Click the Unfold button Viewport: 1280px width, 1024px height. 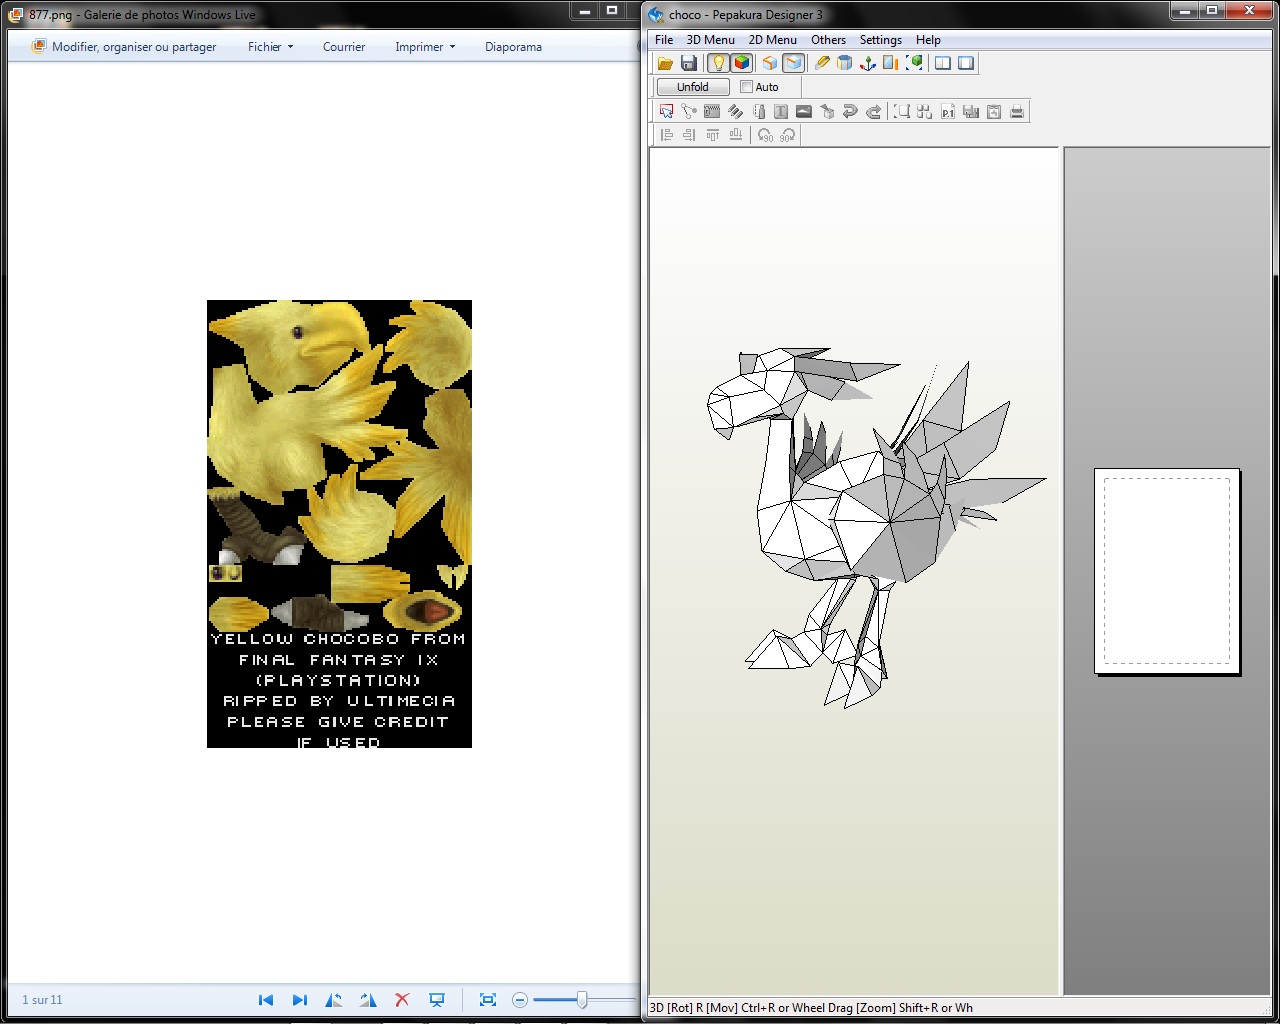(x=693, y=87)
